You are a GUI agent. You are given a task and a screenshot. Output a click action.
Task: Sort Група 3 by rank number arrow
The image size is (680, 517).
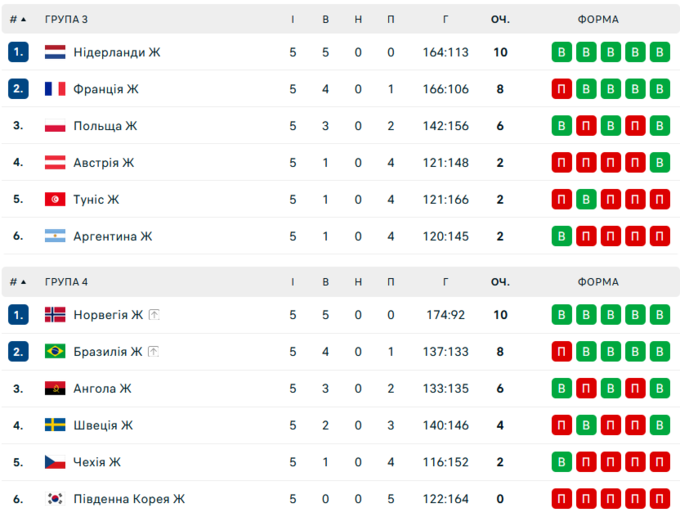18,19
